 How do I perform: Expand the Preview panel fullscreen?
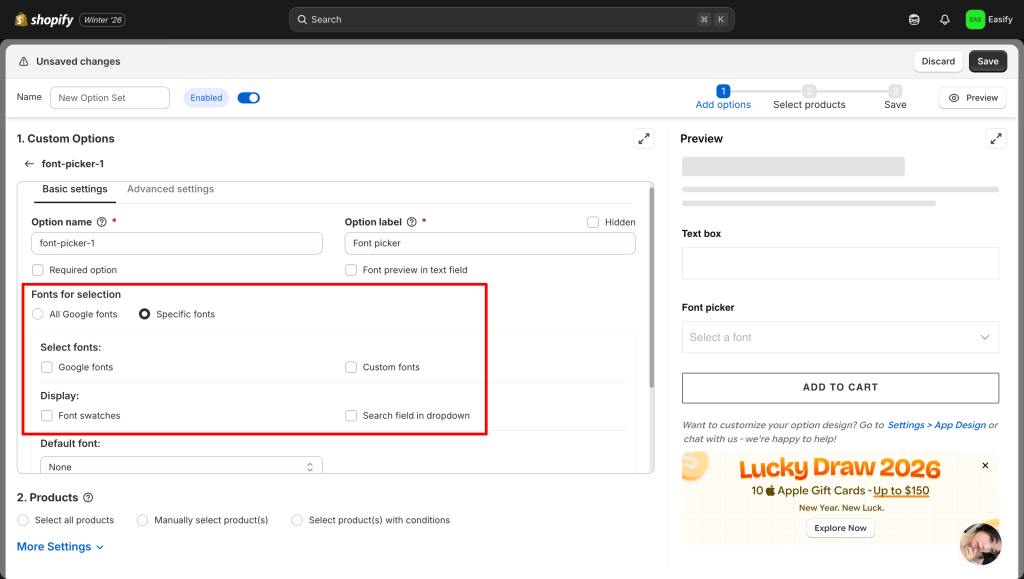click(x=995, y=139)
